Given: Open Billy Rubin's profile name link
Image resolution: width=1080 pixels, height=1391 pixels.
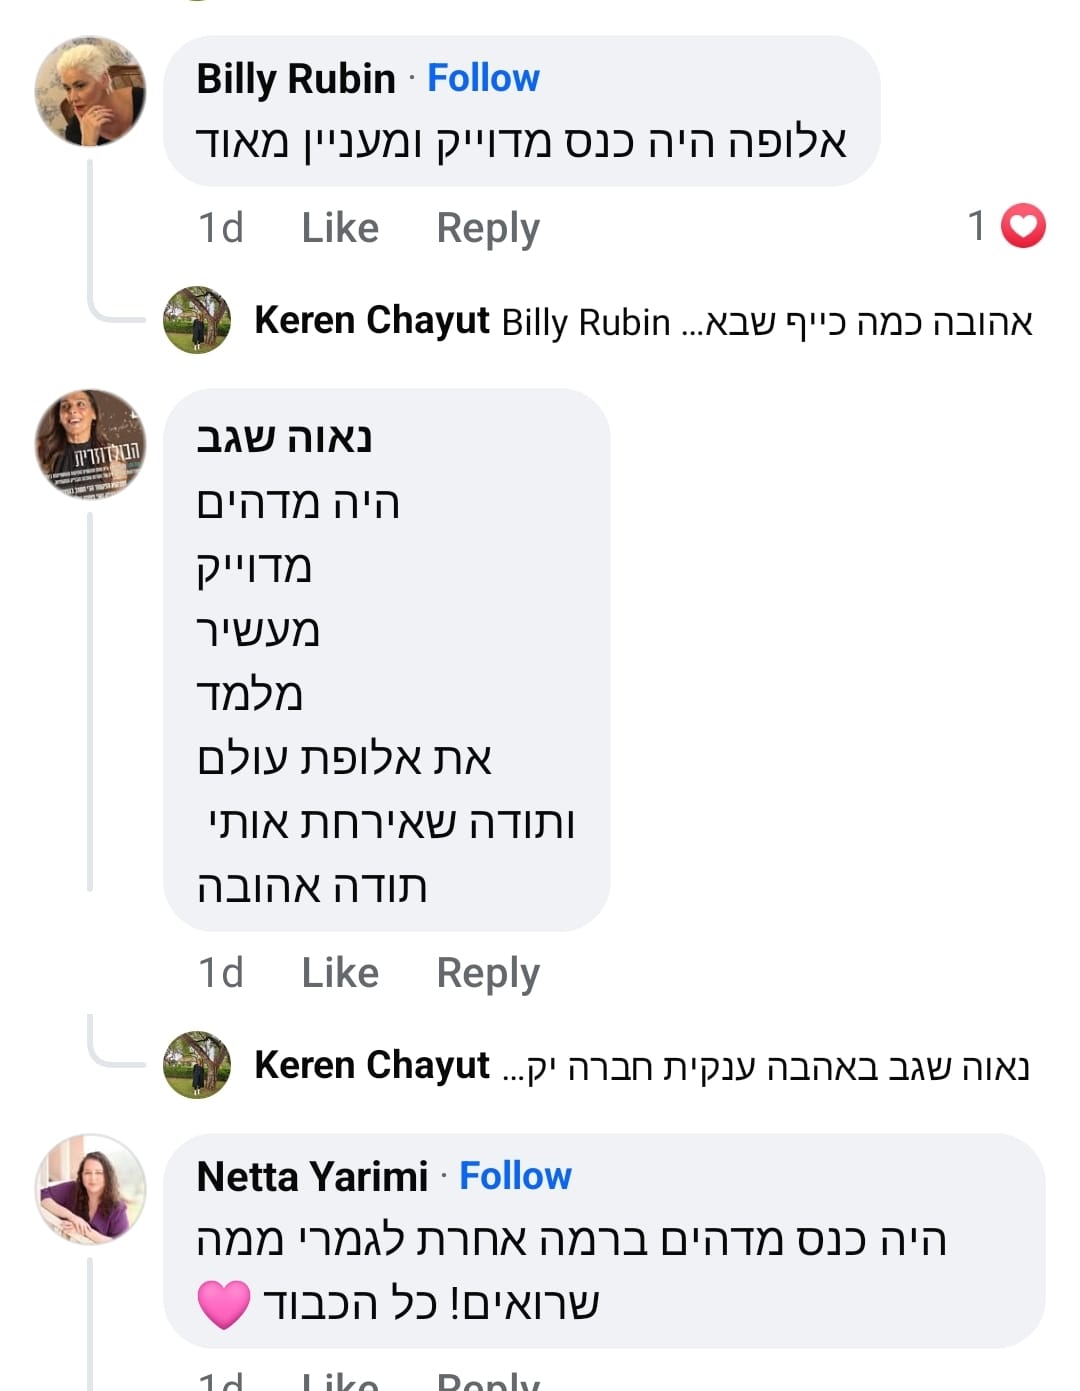Looking at the screenshot, I should (x=296, y=78).
